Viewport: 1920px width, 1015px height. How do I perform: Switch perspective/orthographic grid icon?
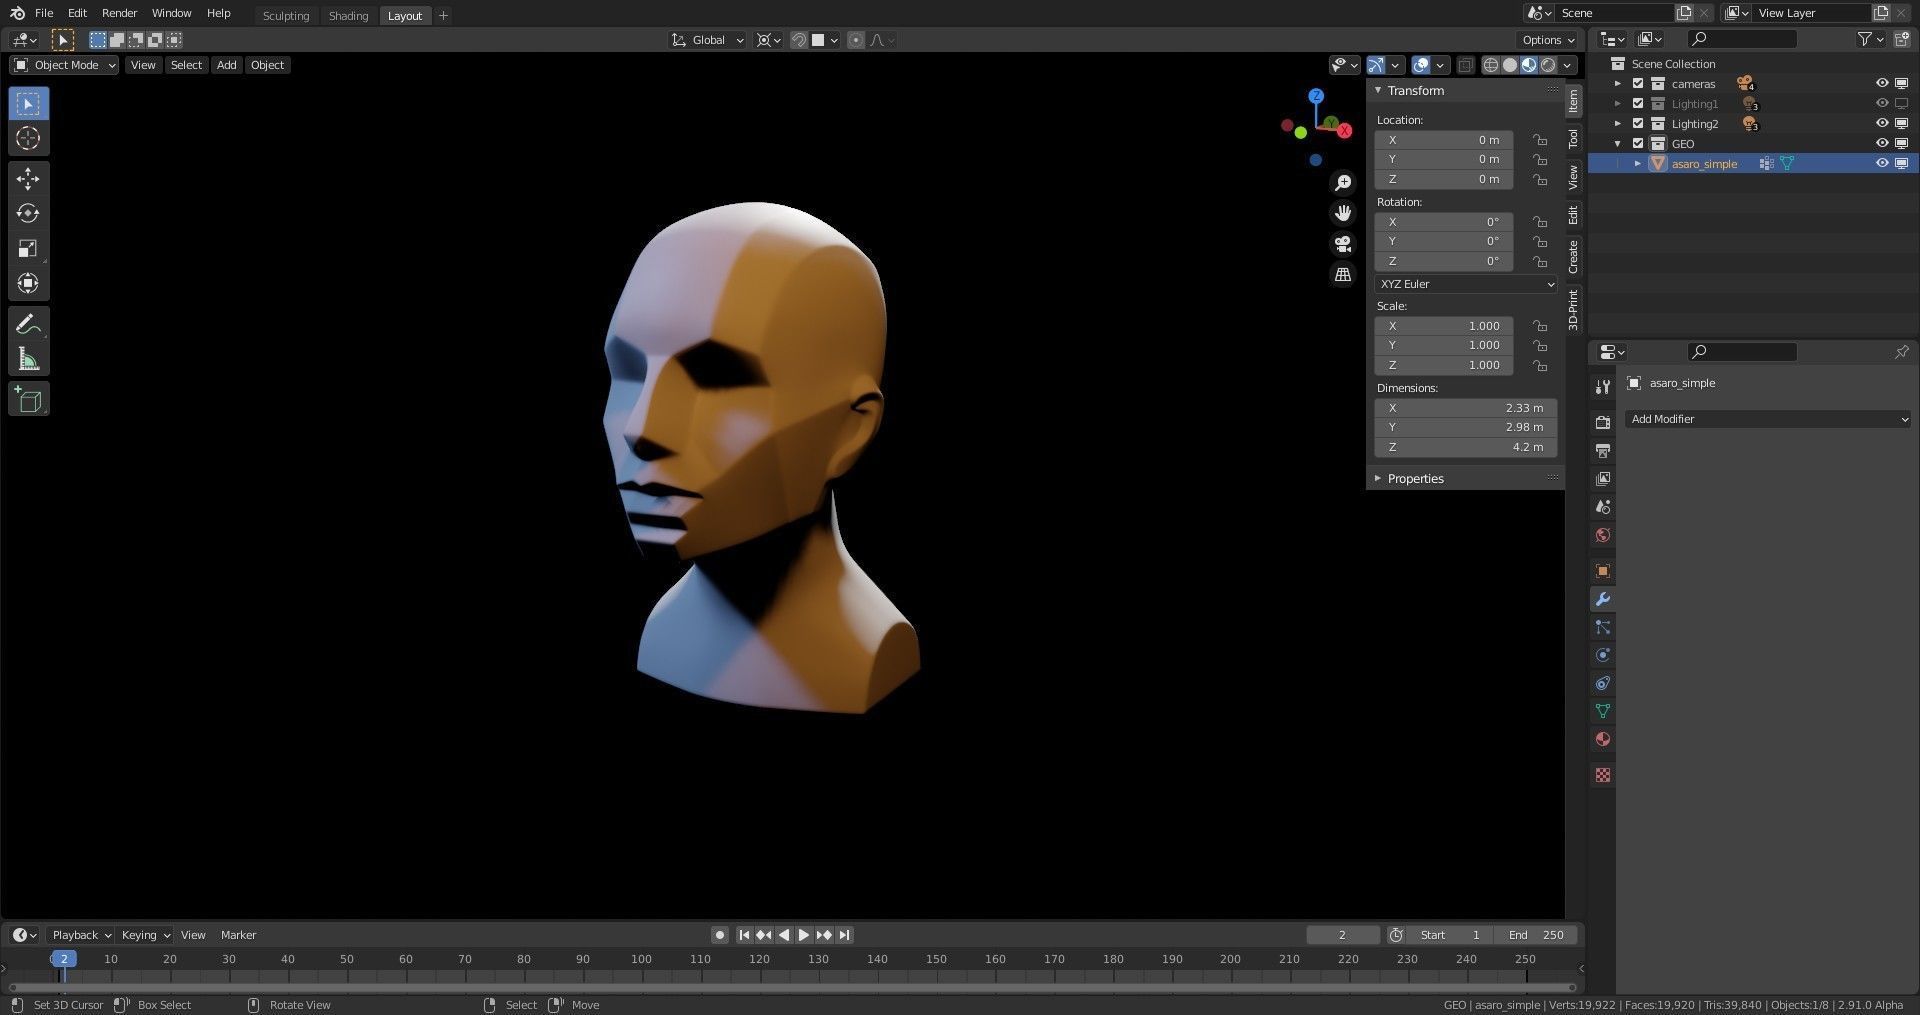pos(1343,274)
